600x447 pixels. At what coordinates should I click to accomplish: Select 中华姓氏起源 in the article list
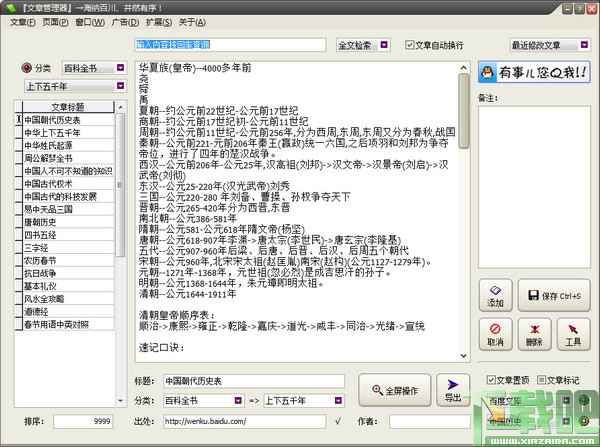click(x=64, y=145)
